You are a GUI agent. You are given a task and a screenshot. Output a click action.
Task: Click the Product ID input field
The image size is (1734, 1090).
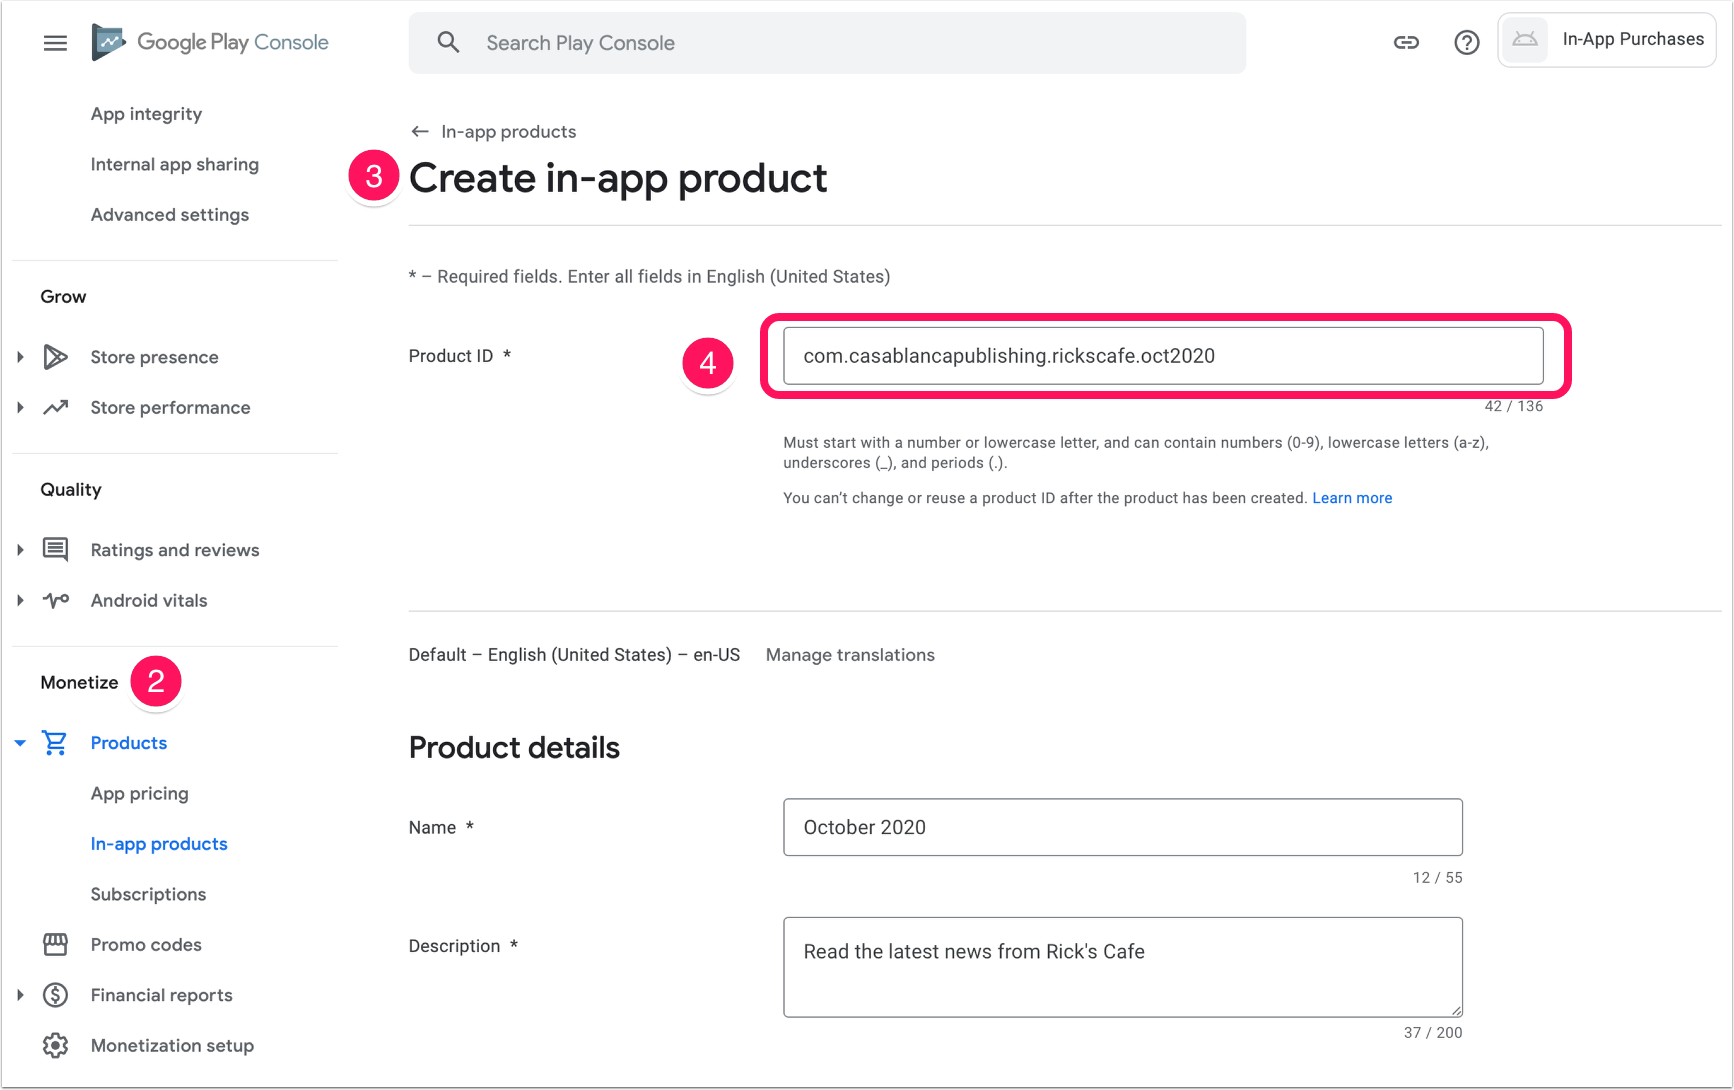(x=1163, y=356)
